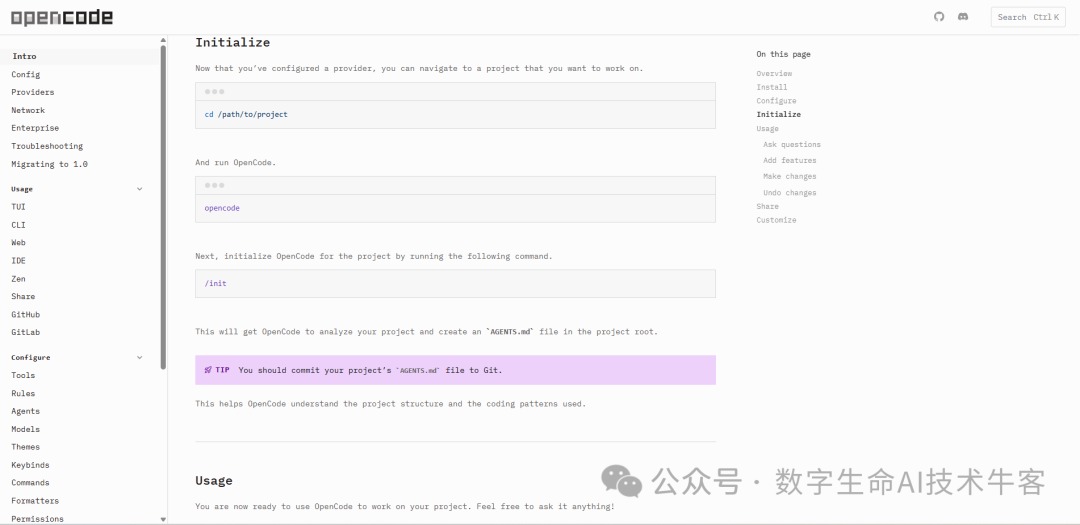The image size is (1080, 525).
Task: Jump to Configure in On this page
Action: coord(776,101)
